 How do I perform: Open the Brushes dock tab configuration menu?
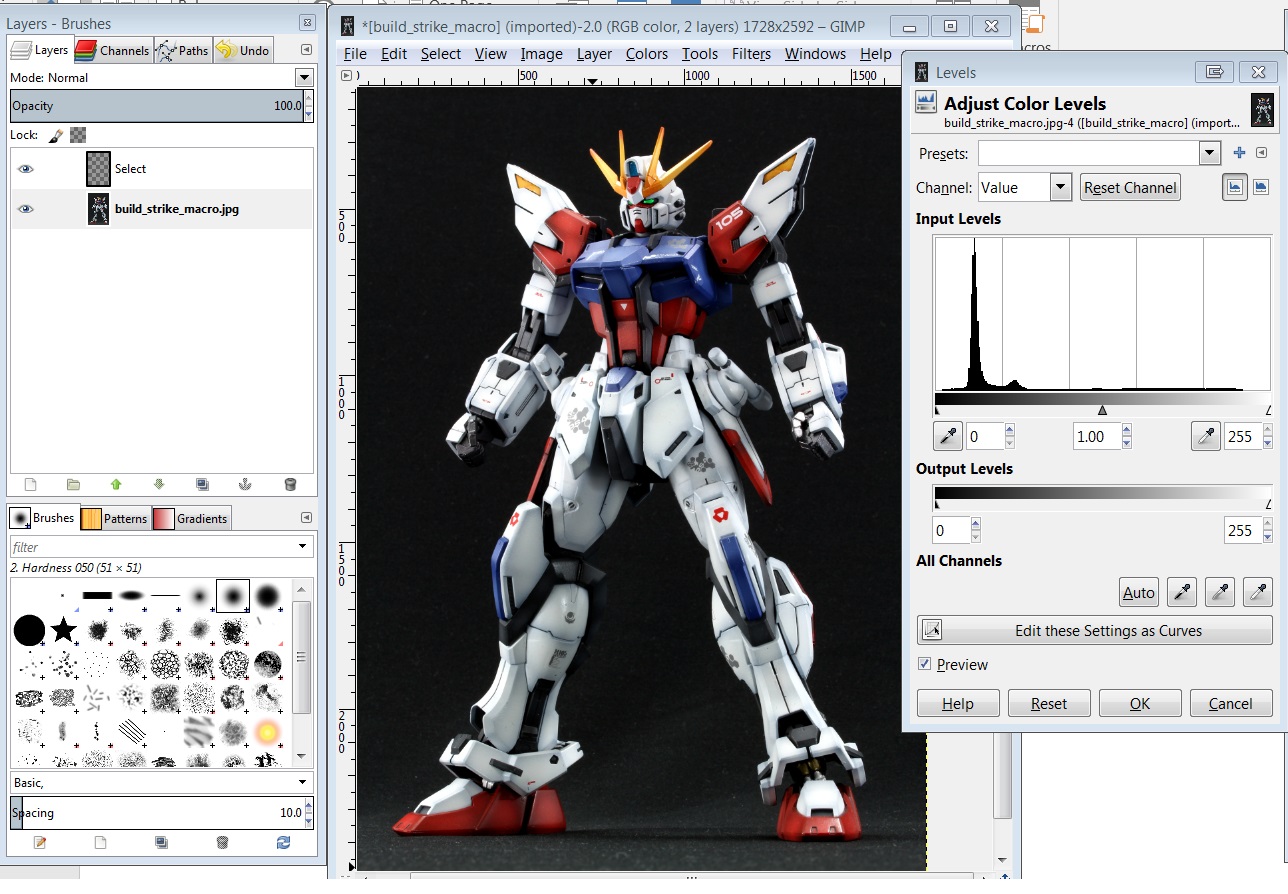(305, 517)
